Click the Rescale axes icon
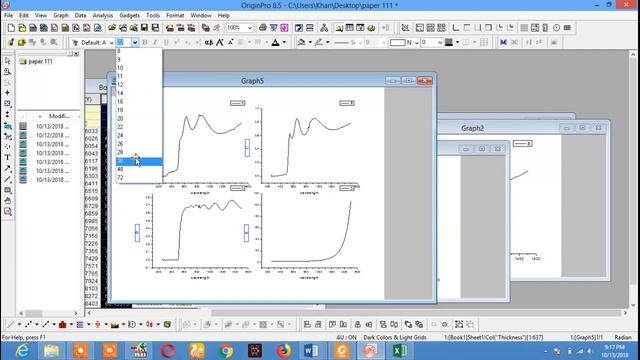640x360 pixels. tap(405, 28)
